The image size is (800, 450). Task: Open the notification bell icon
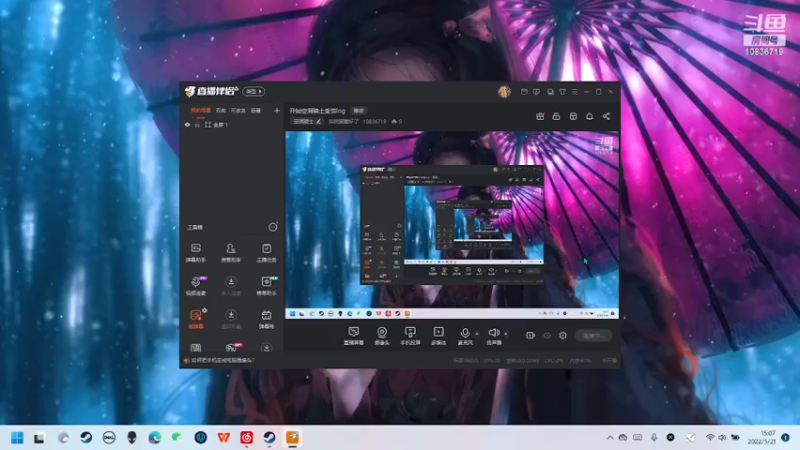click(589, 116)
